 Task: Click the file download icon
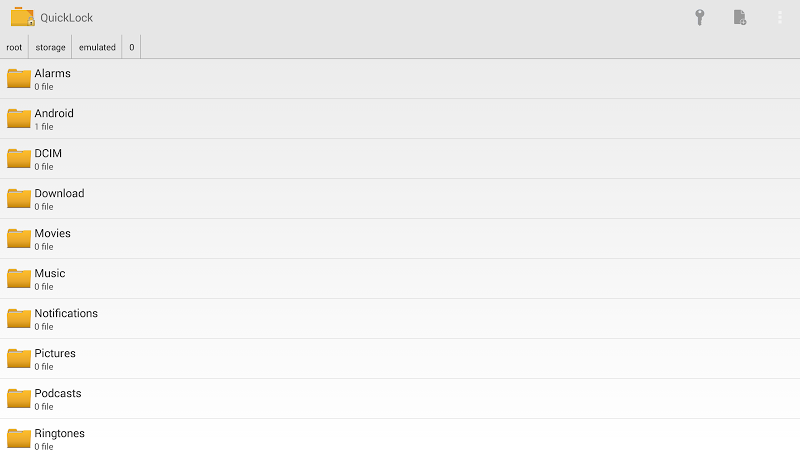pos(739,18)
